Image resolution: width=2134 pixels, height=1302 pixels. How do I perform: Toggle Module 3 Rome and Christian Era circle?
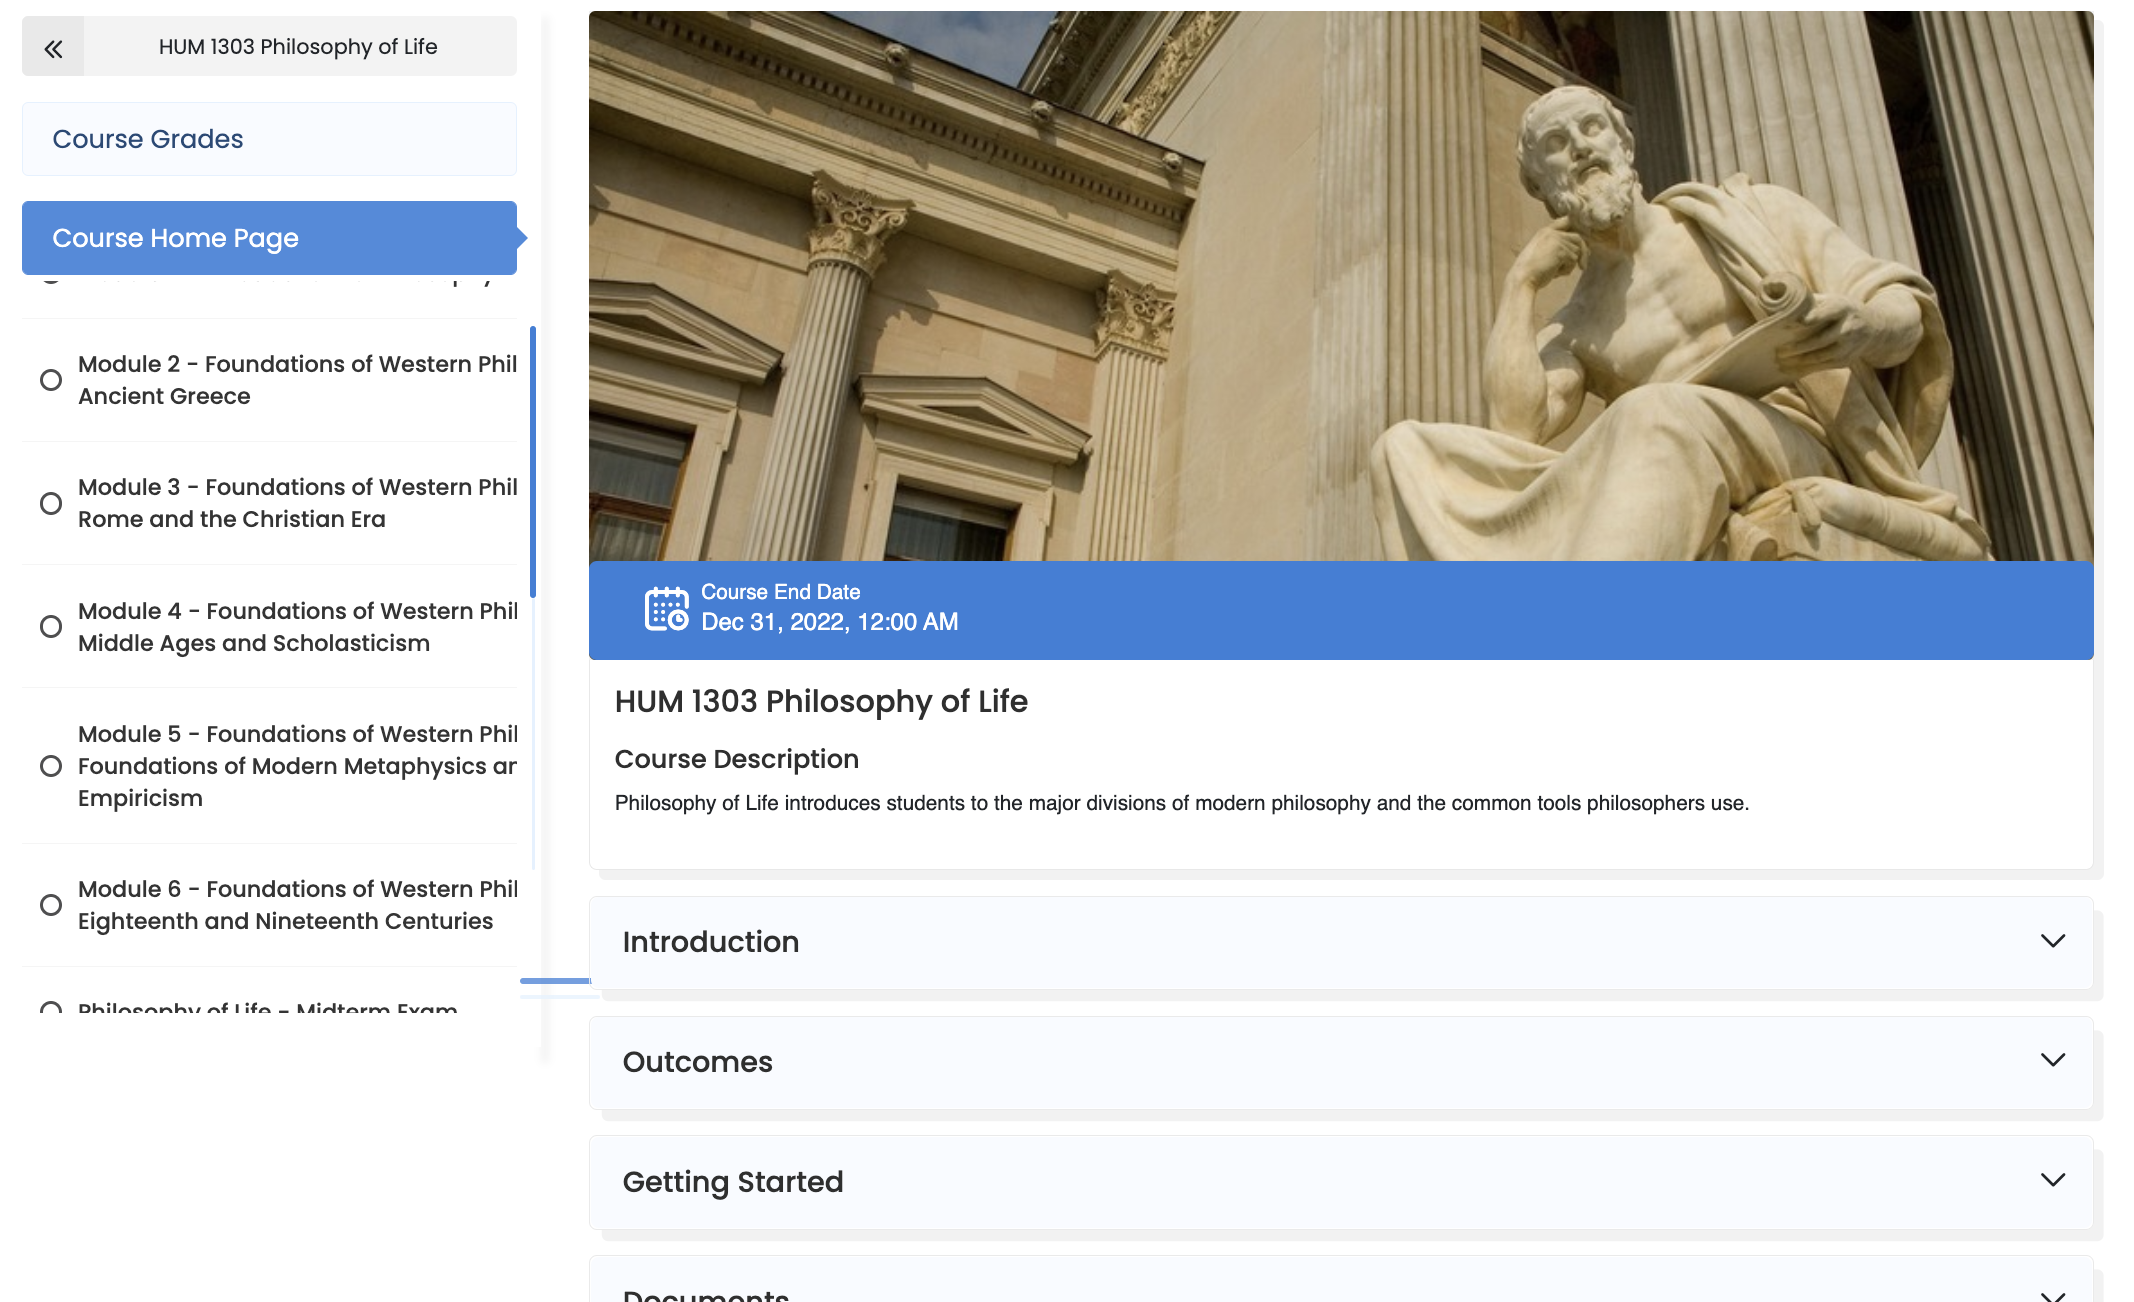pos(51,503)
